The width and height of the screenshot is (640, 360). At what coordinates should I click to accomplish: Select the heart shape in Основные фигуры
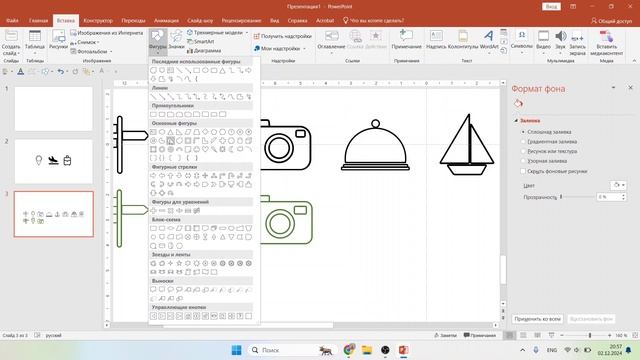click(x=205, y=149)
